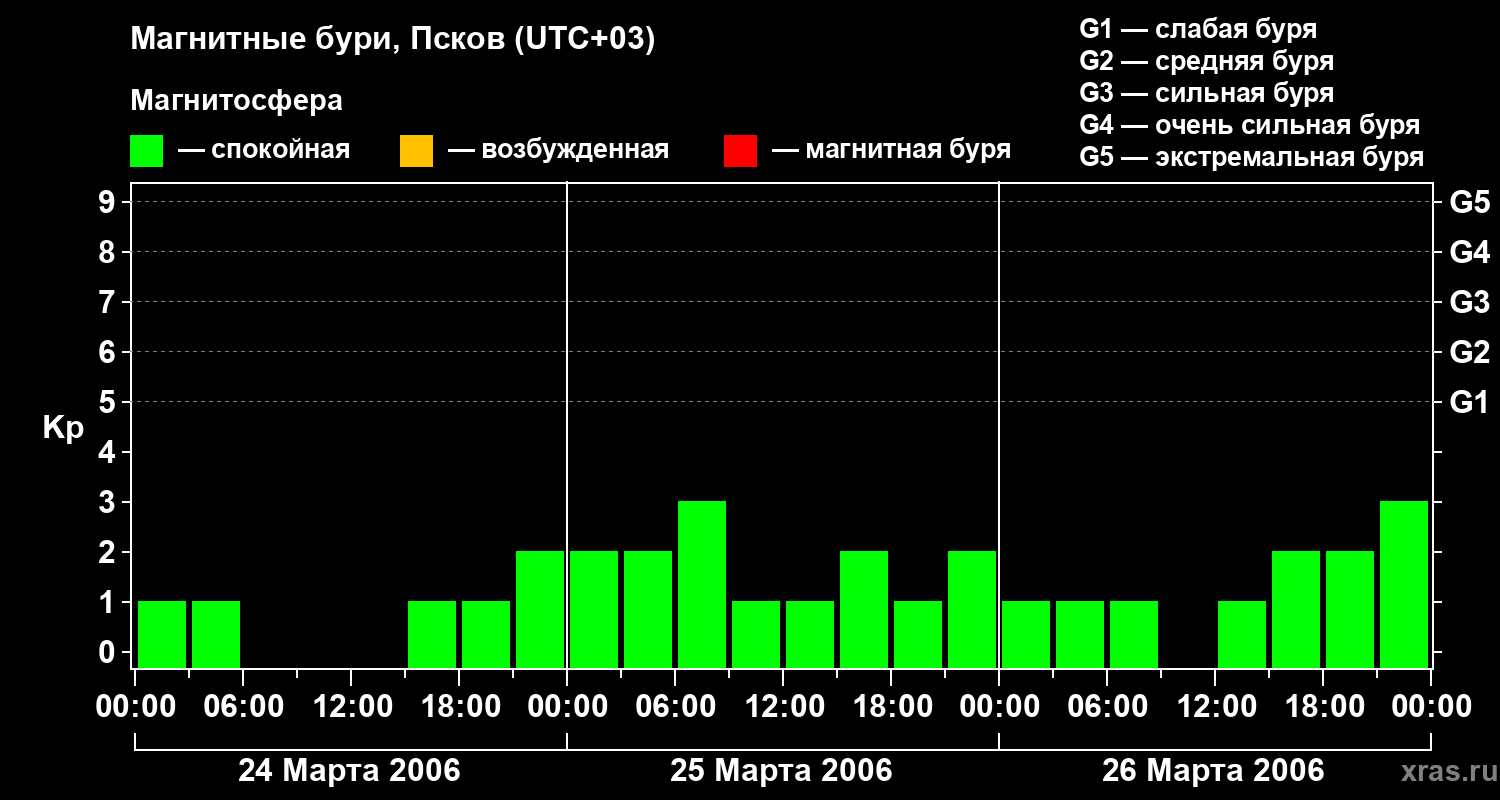
Task: Click the «12:00» time label above 24 Марта
Action: [x=351, y=706]
